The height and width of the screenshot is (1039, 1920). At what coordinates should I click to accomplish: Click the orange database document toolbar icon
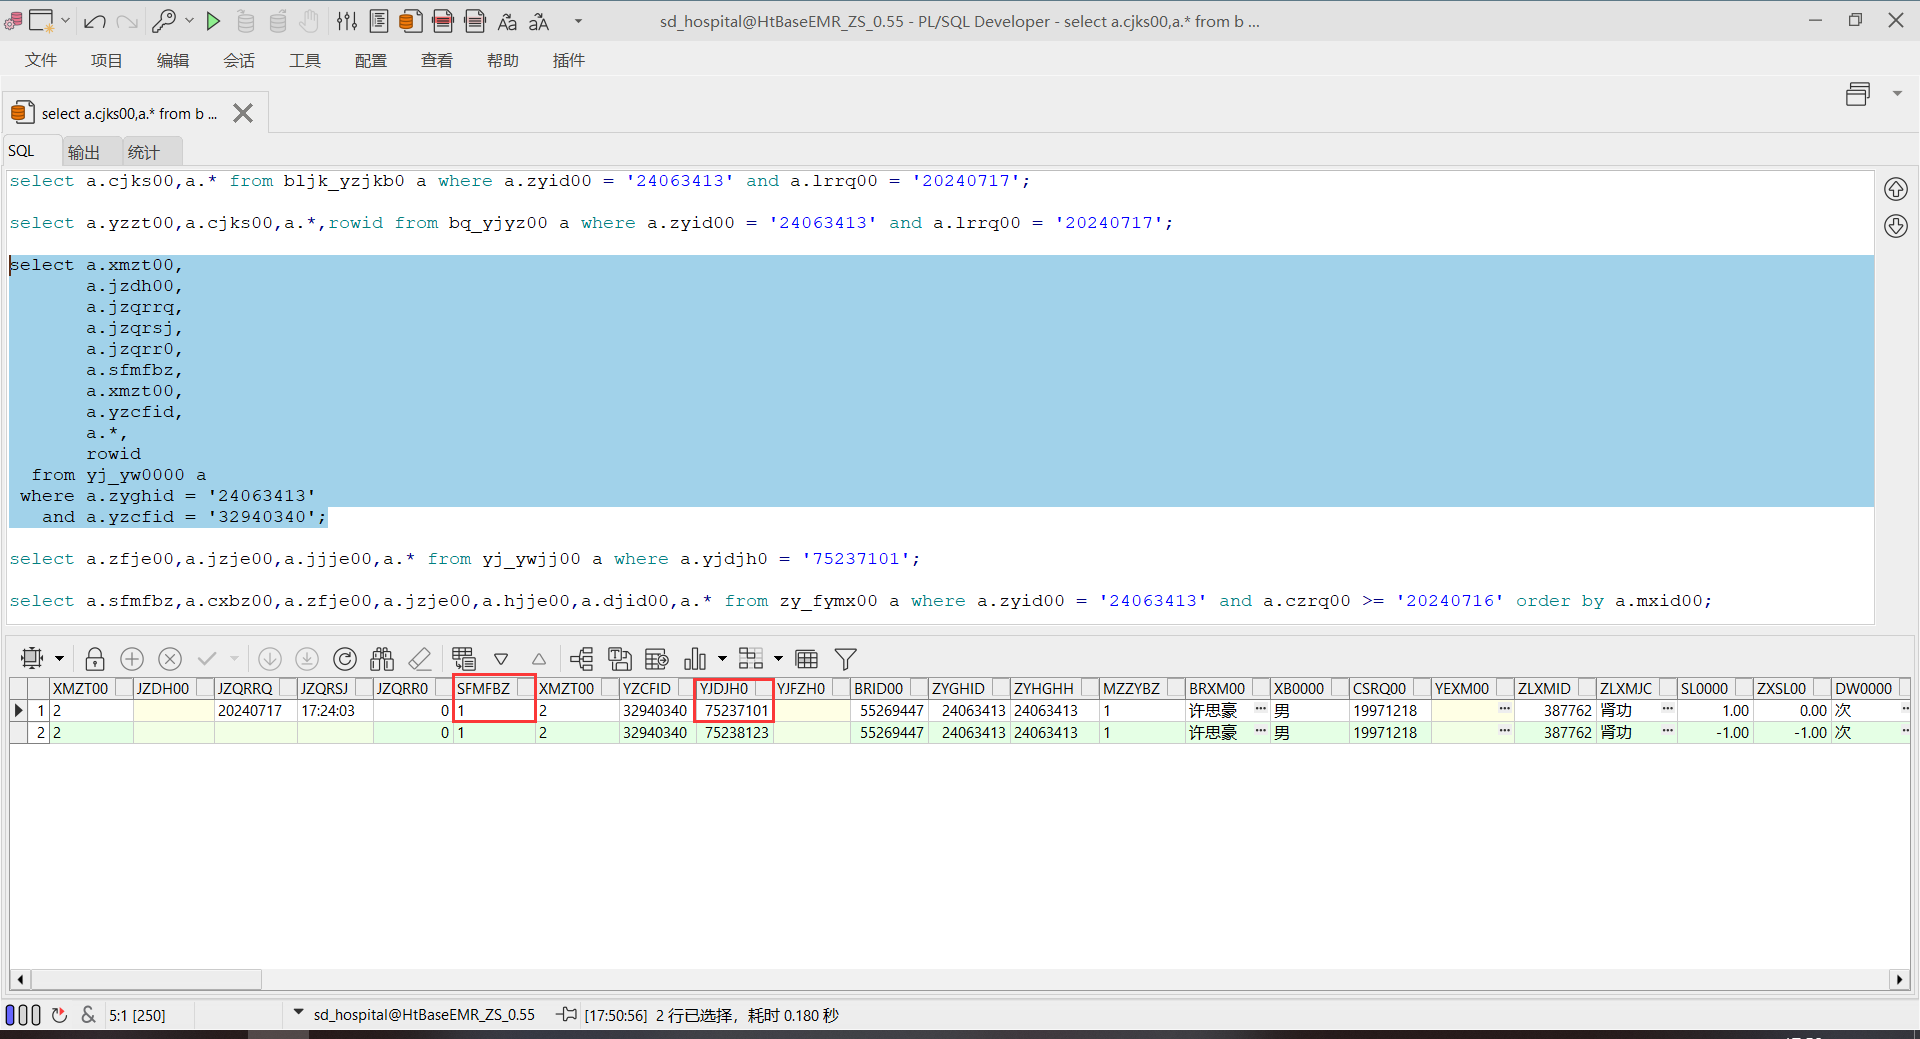tap(410, 21)
